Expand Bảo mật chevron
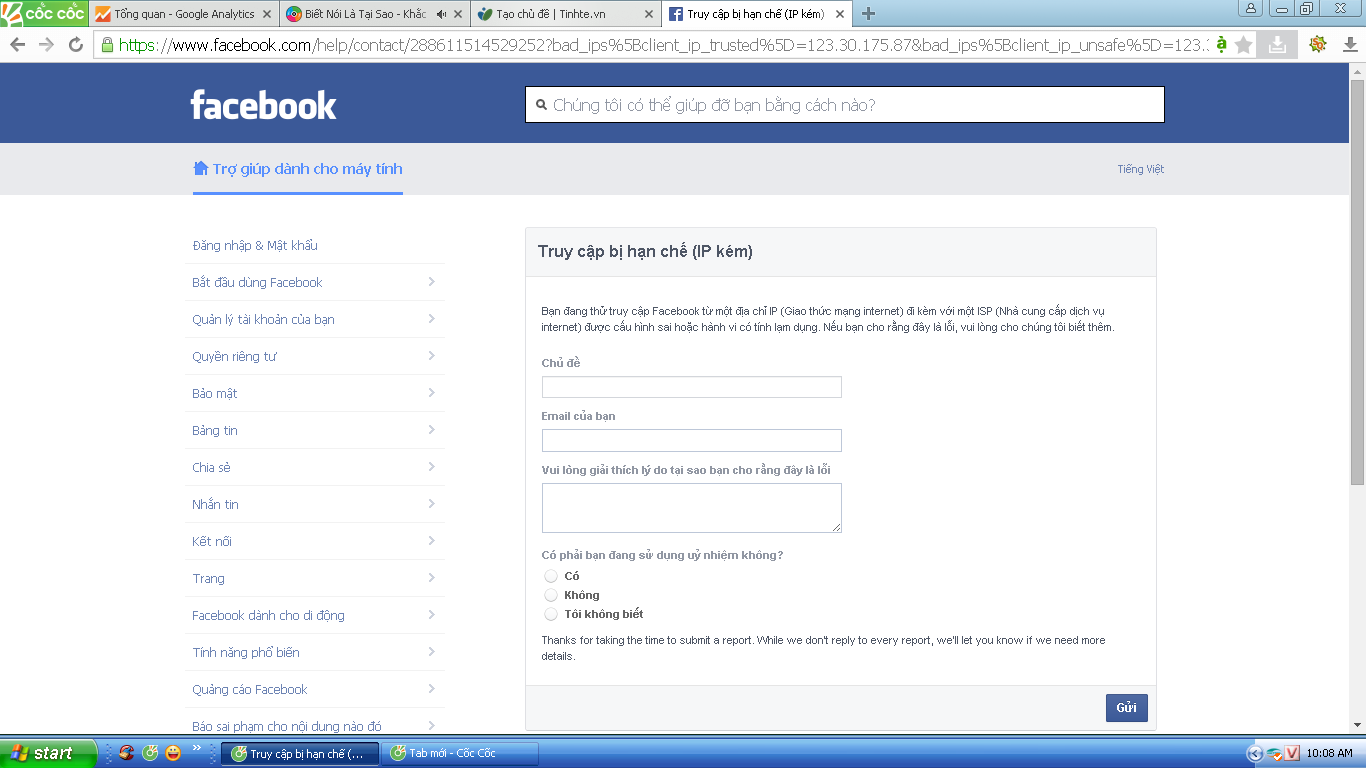Image resolution: width=1366 pixels, height=768 pixels. pyautogui.click(x=431, y=393)
